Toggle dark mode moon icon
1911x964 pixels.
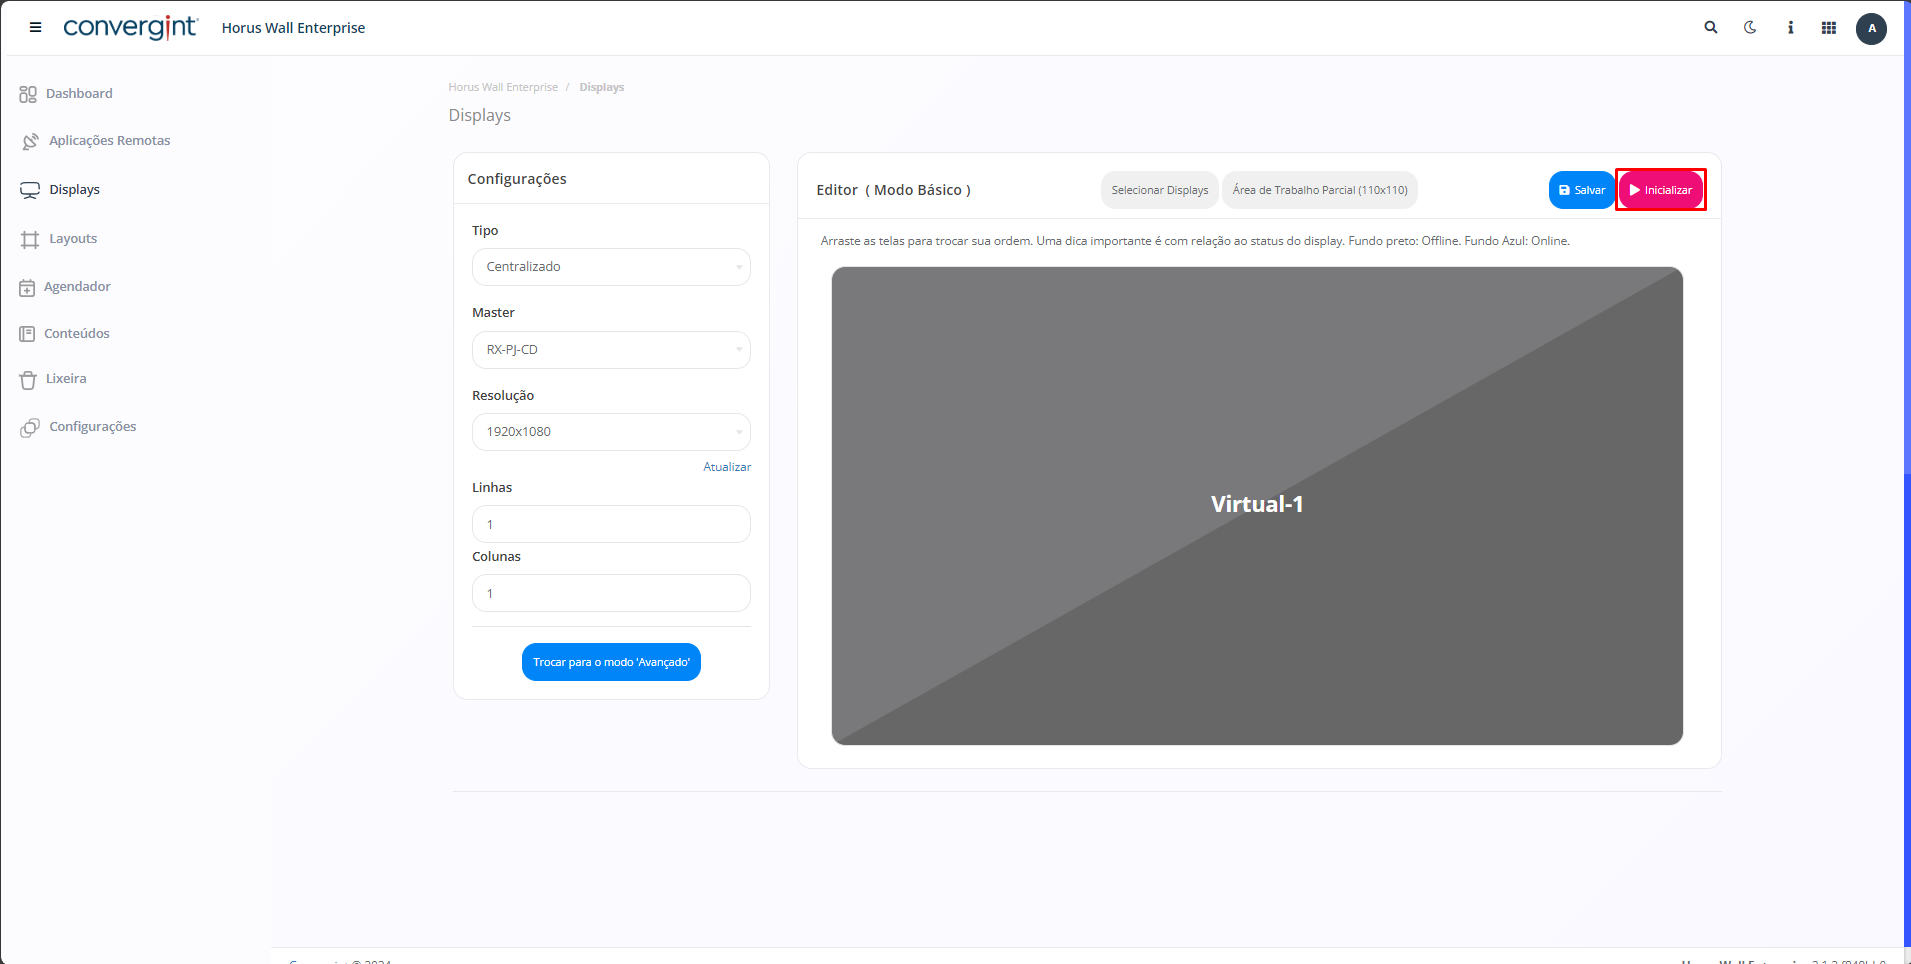(x=1750, y=28)
